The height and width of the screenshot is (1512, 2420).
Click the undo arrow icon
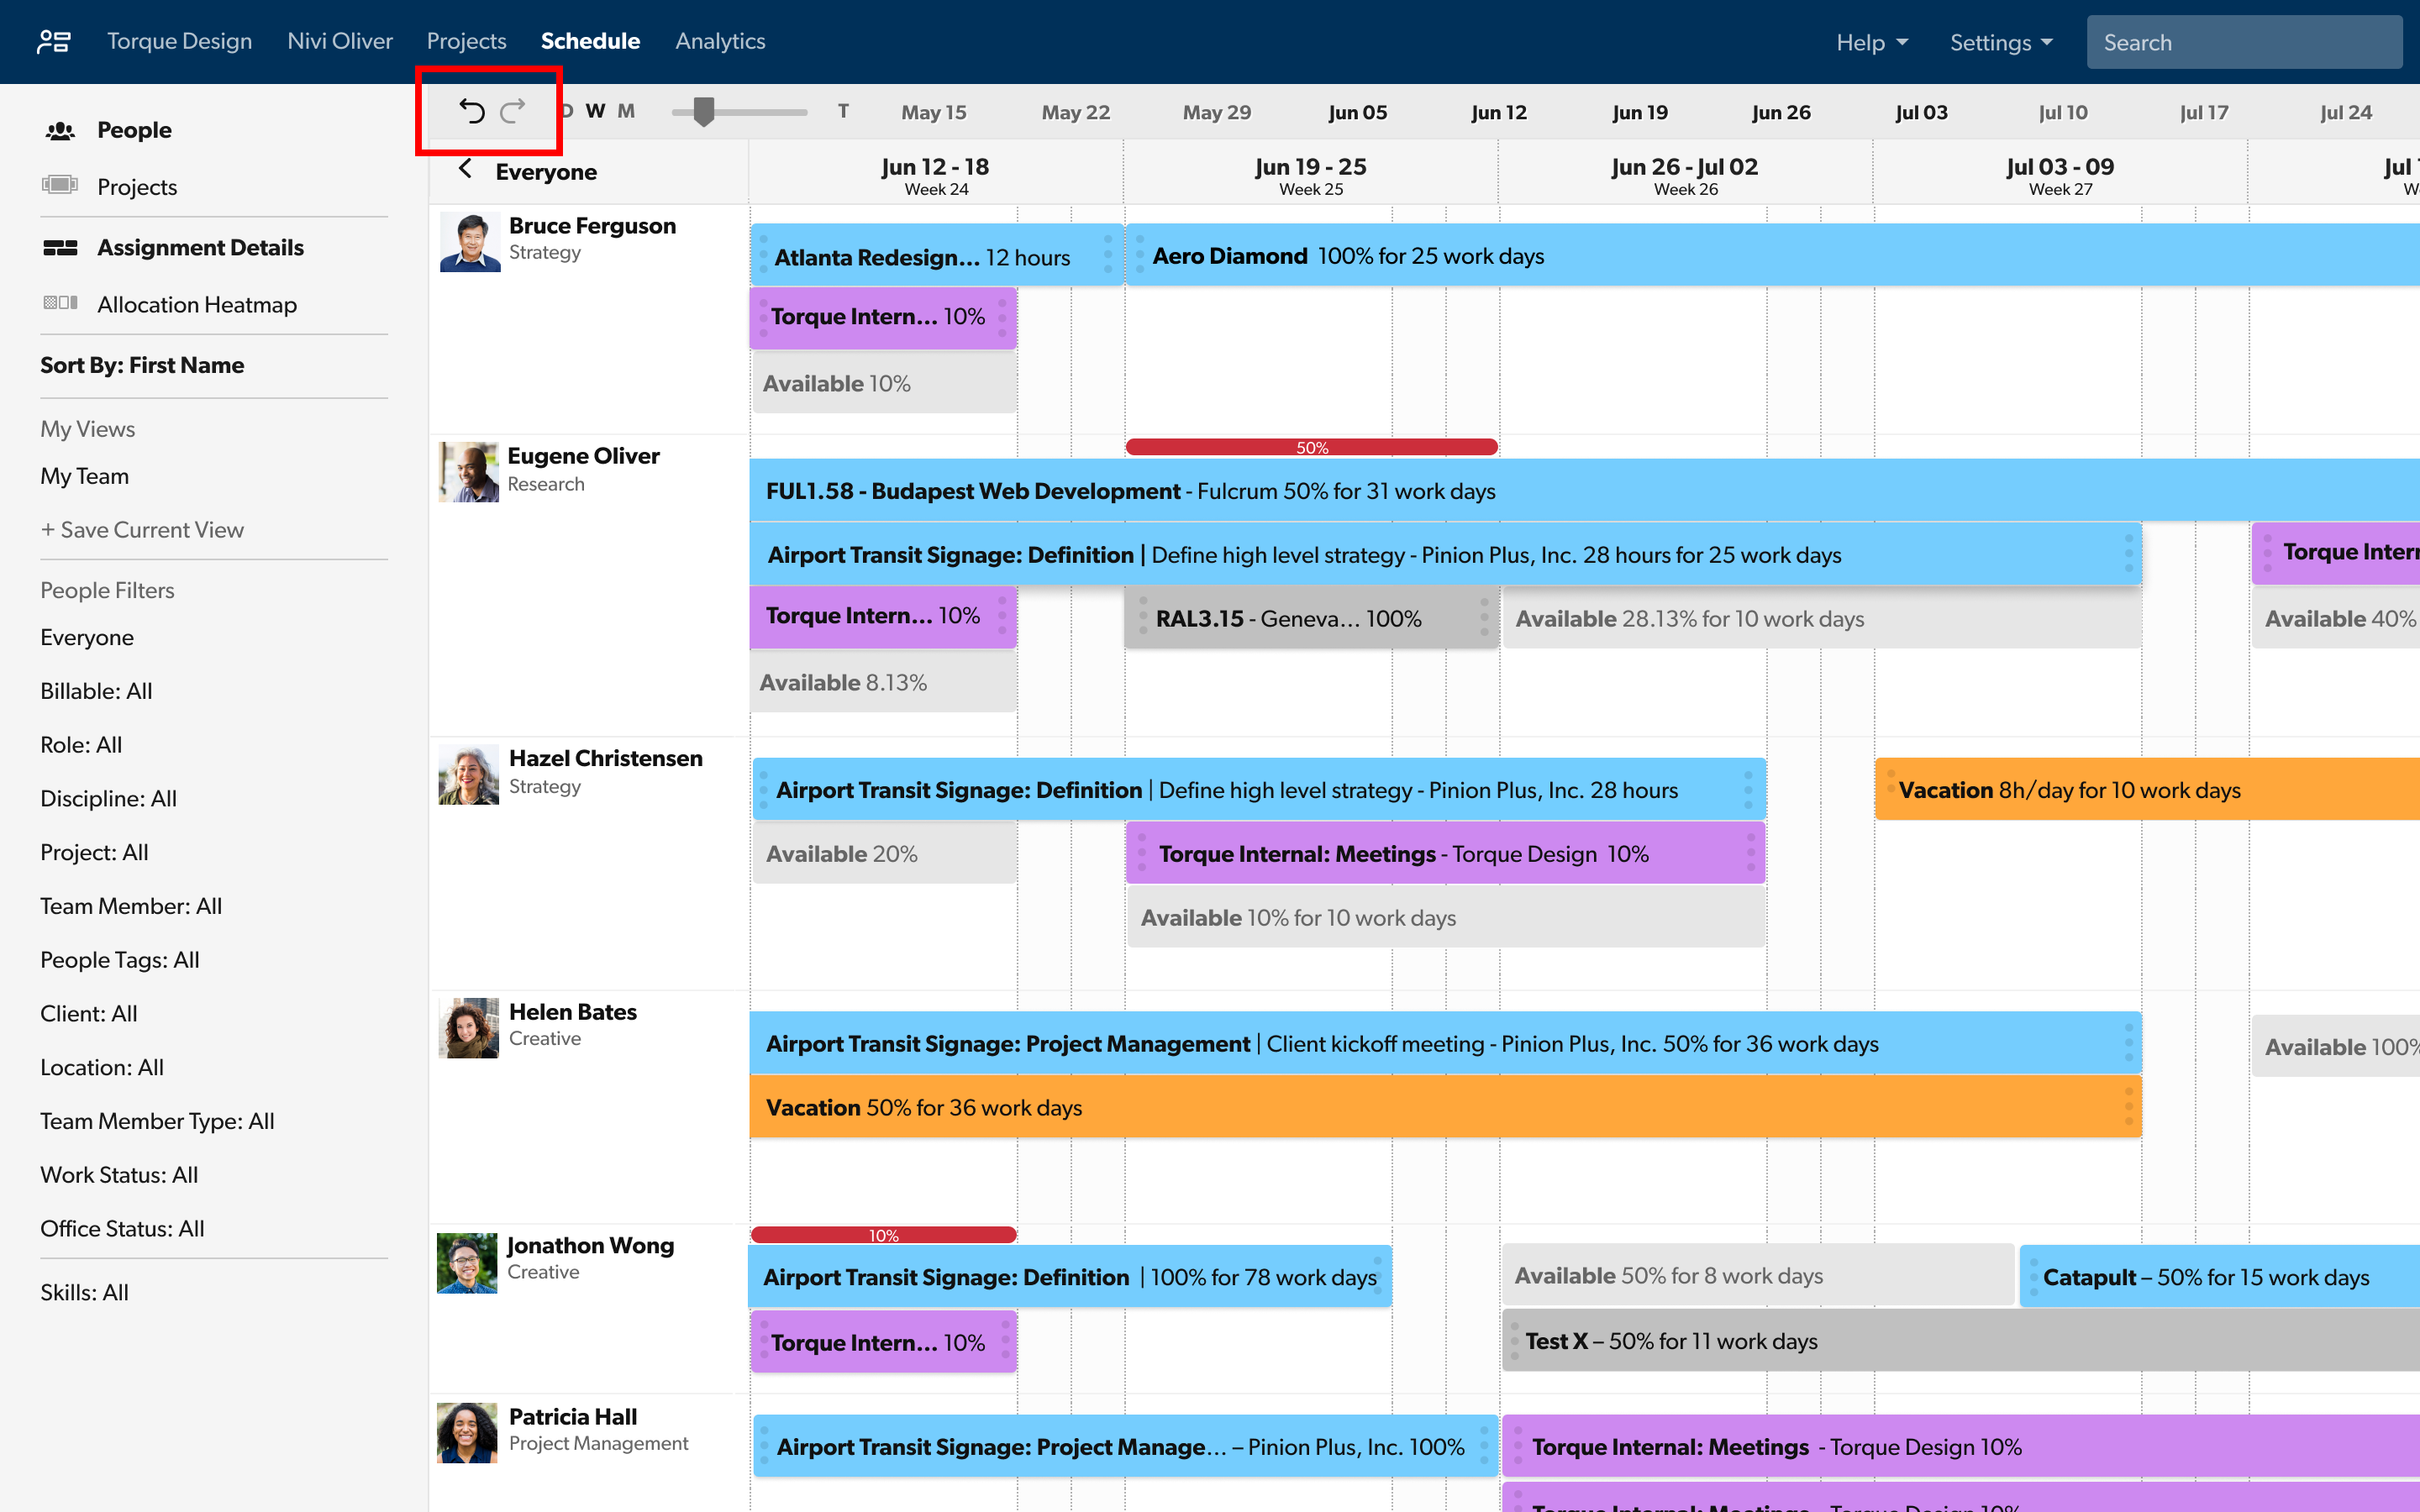click(473, 110)
